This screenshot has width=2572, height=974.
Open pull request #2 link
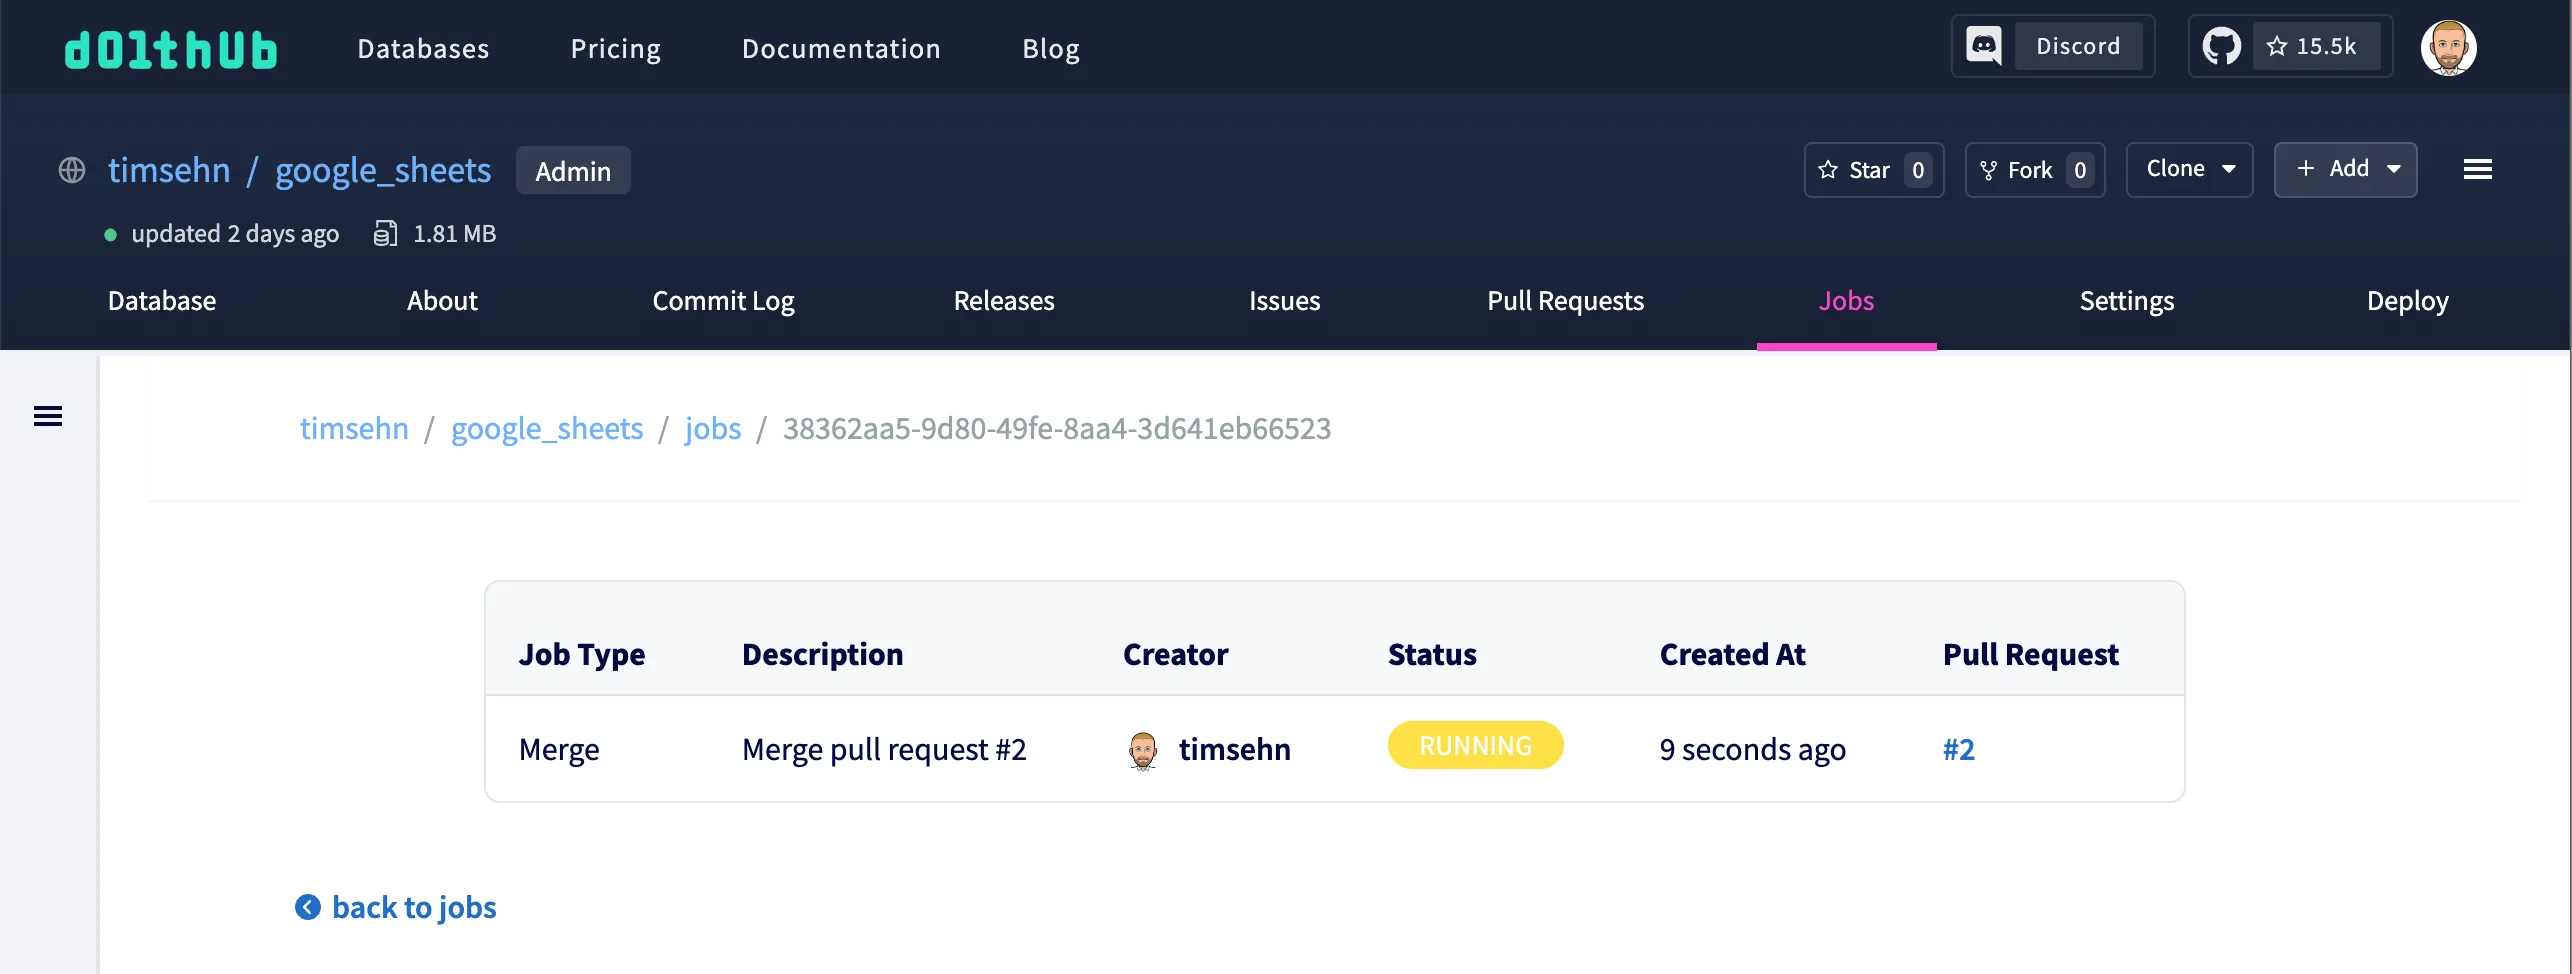click(1958, 749)
